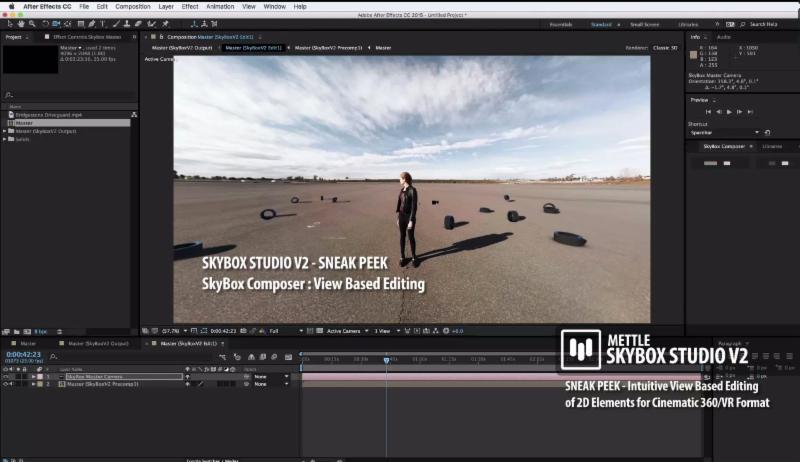Image resolution: width=800 pixels, height=462 pixels.
Task: Click the Info panel color swatch
Action: coord(694,54)
